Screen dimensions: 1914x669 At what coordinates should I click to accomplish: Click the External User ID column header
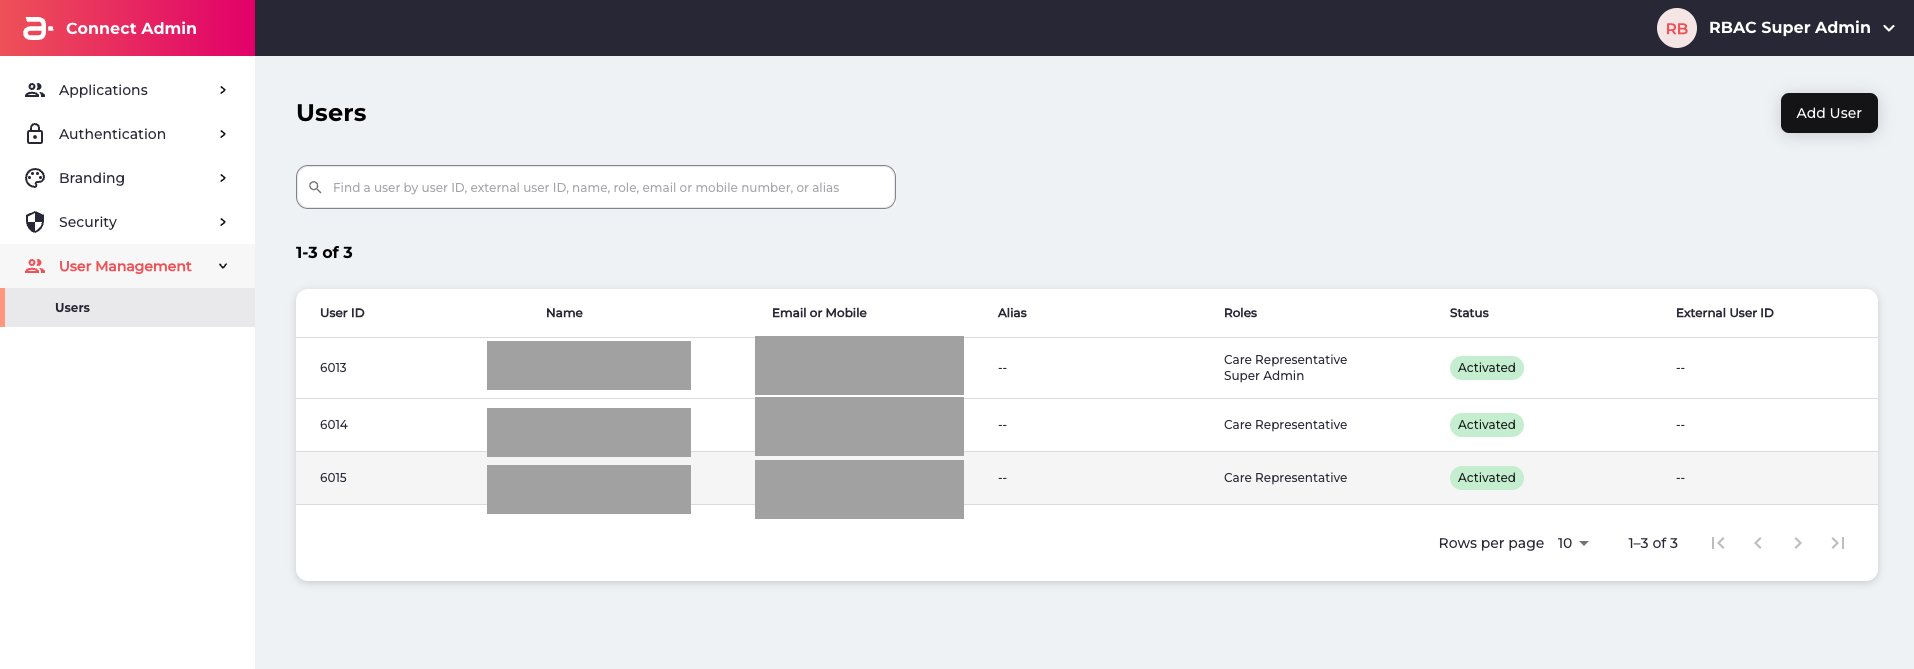1725,313
